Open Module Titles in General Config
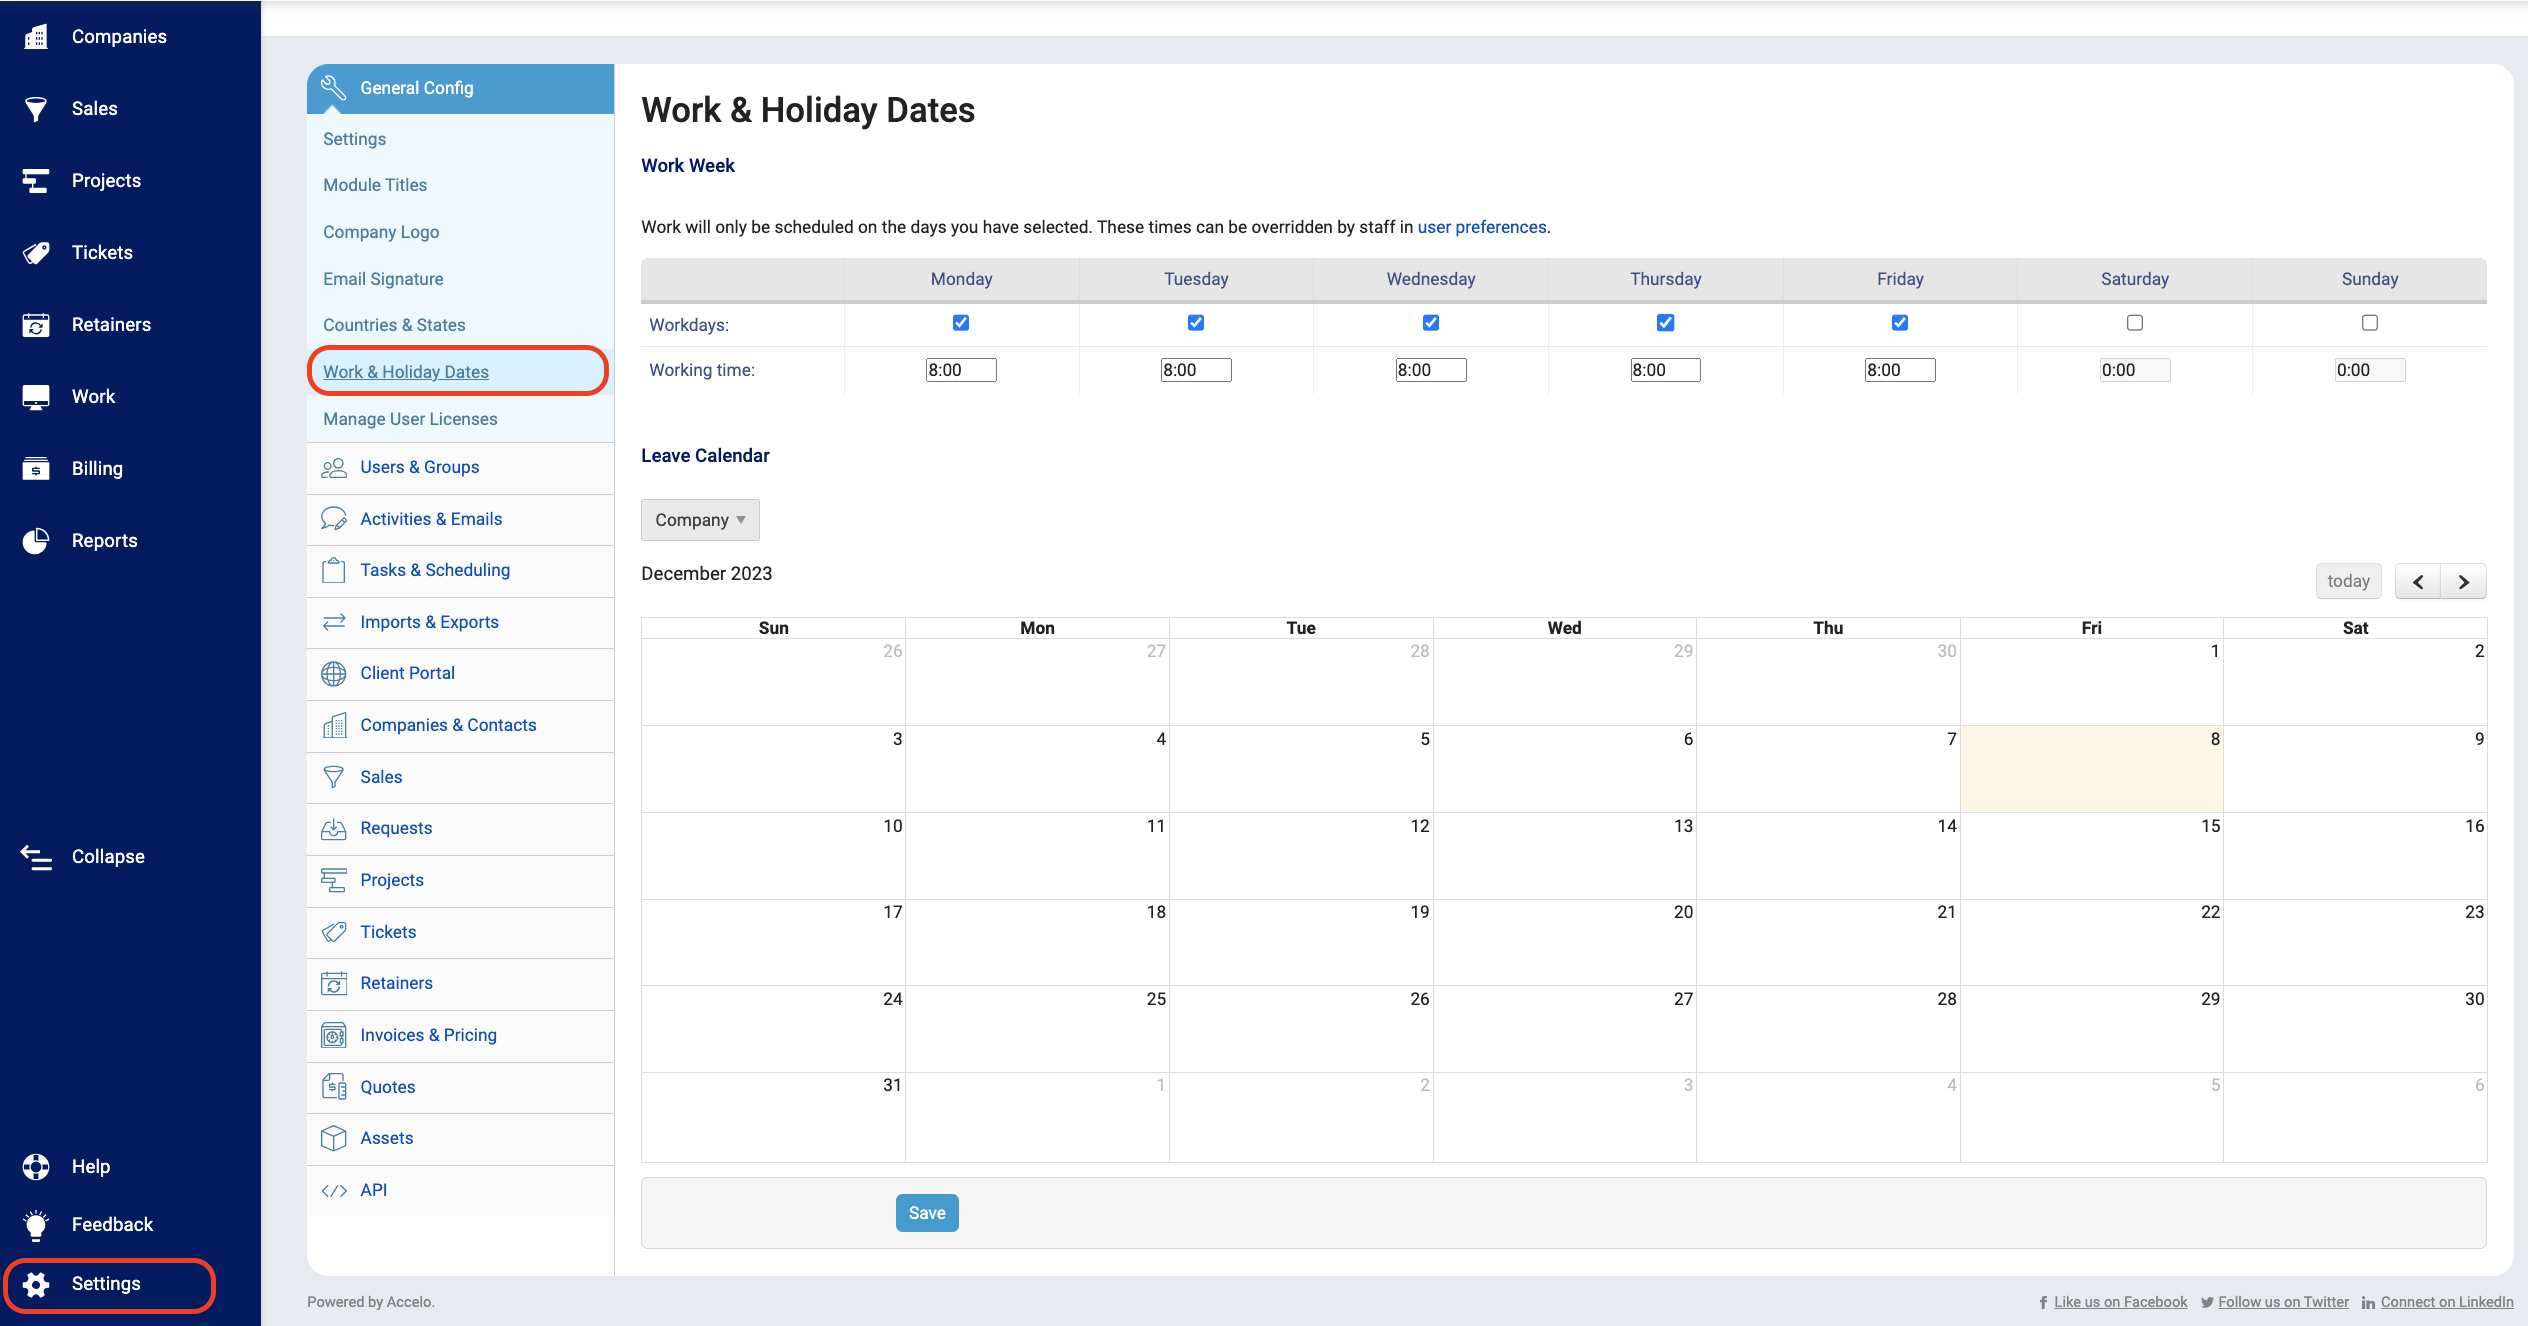 tap(375, 185)
